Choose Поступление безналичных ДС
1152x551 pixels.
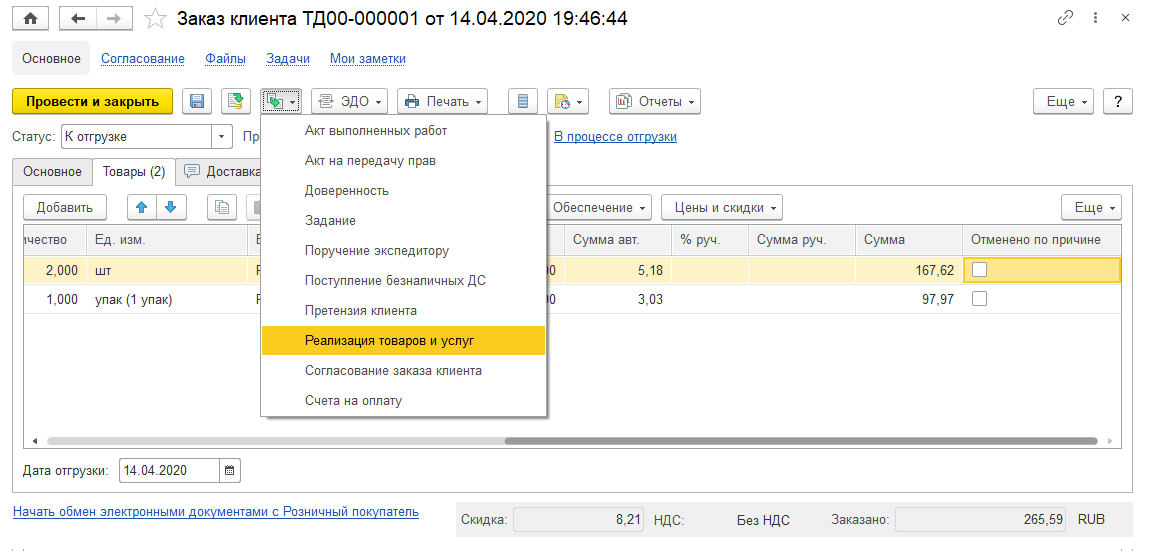point(403,281)
